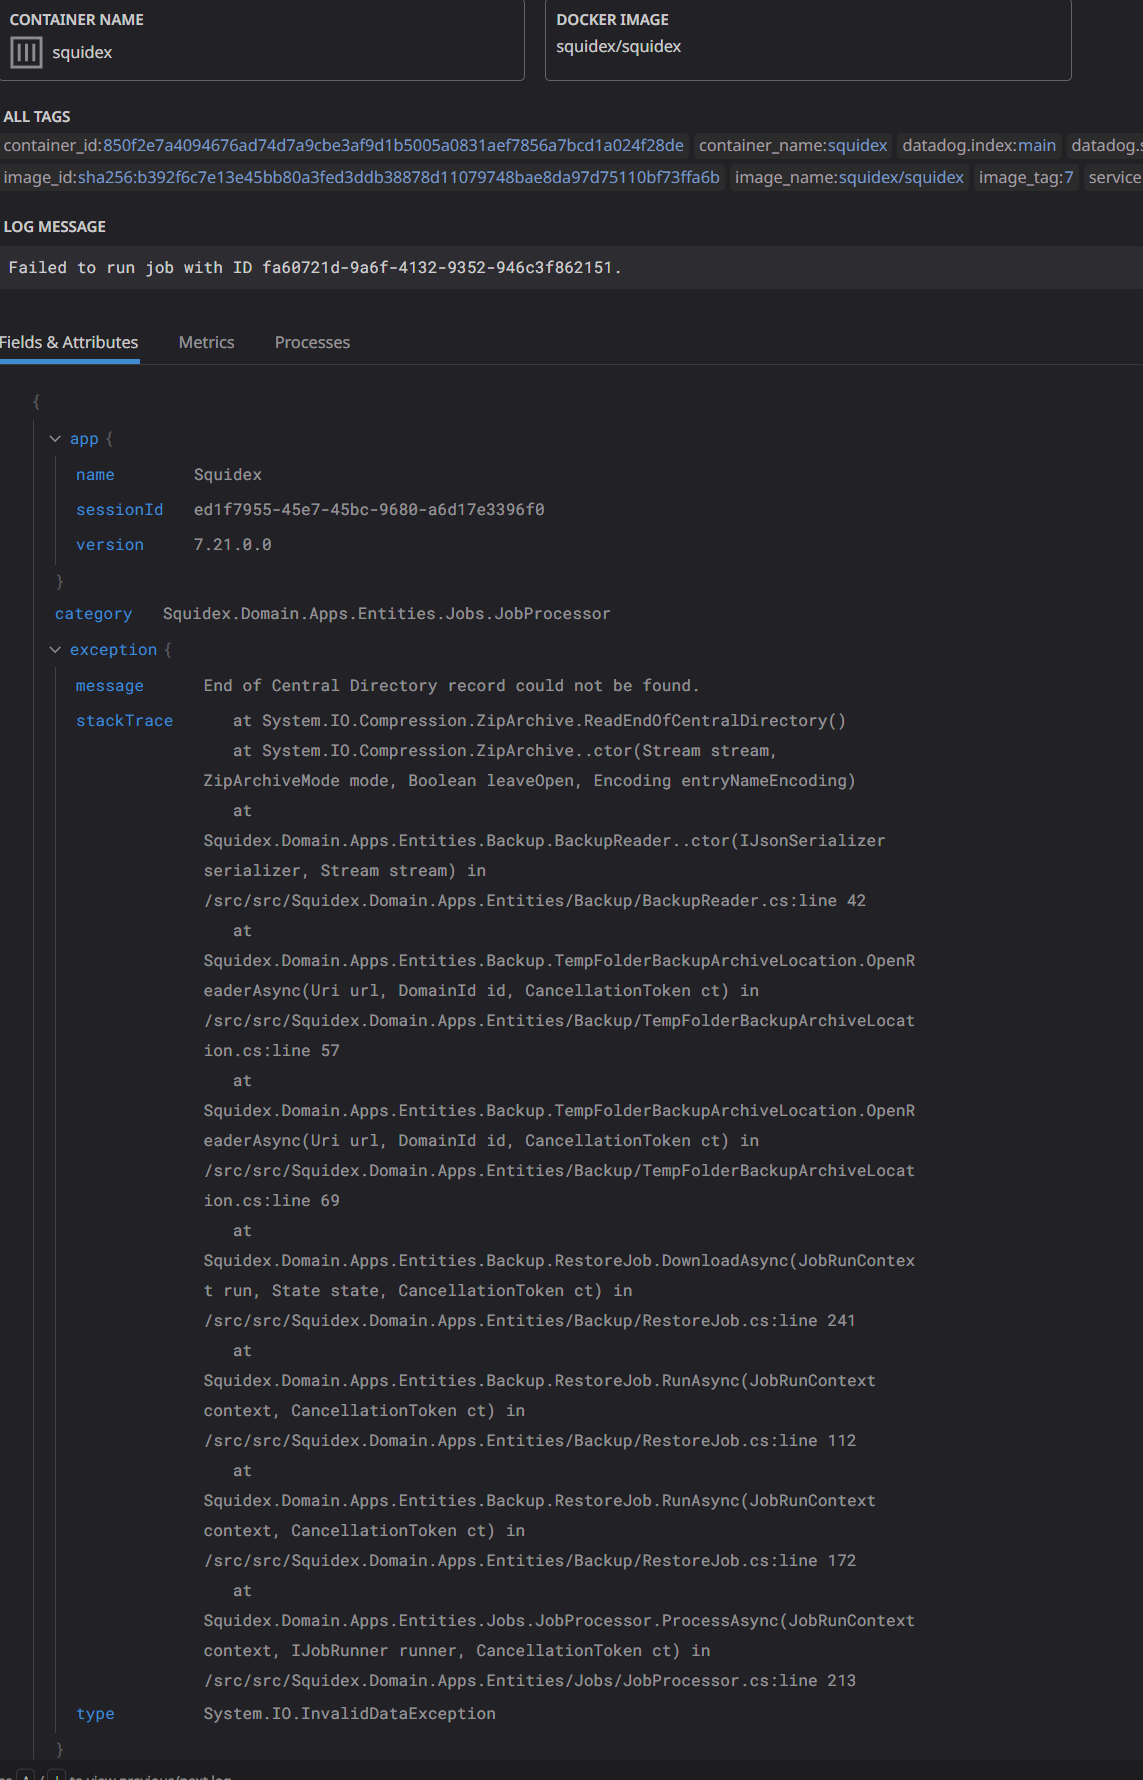1143x1780 pixels.
Task: Click the End of Central Directory message
Action: coord(451,686)
